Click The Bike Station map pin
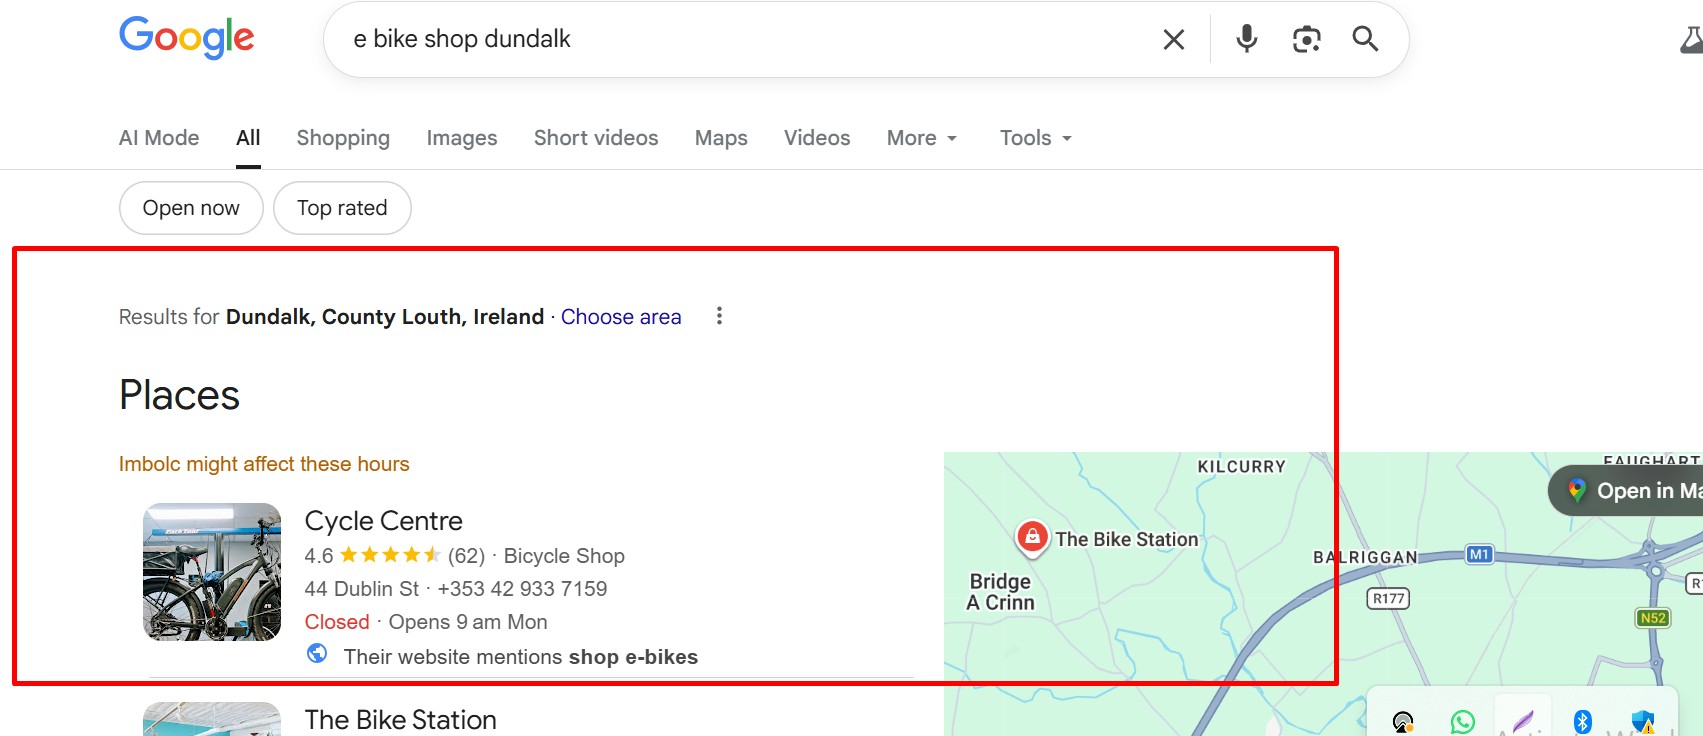1703x736 pixels. [x=1032, y=537]
